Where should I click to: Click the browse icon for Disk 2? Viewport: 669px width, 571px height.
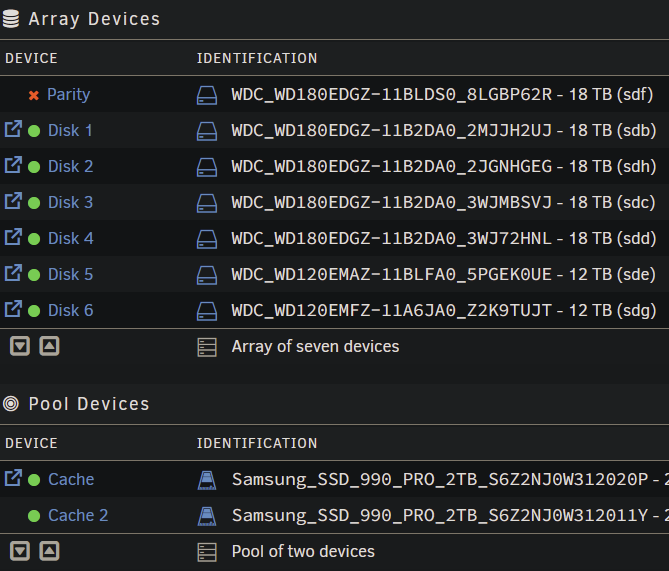[13, 165]
